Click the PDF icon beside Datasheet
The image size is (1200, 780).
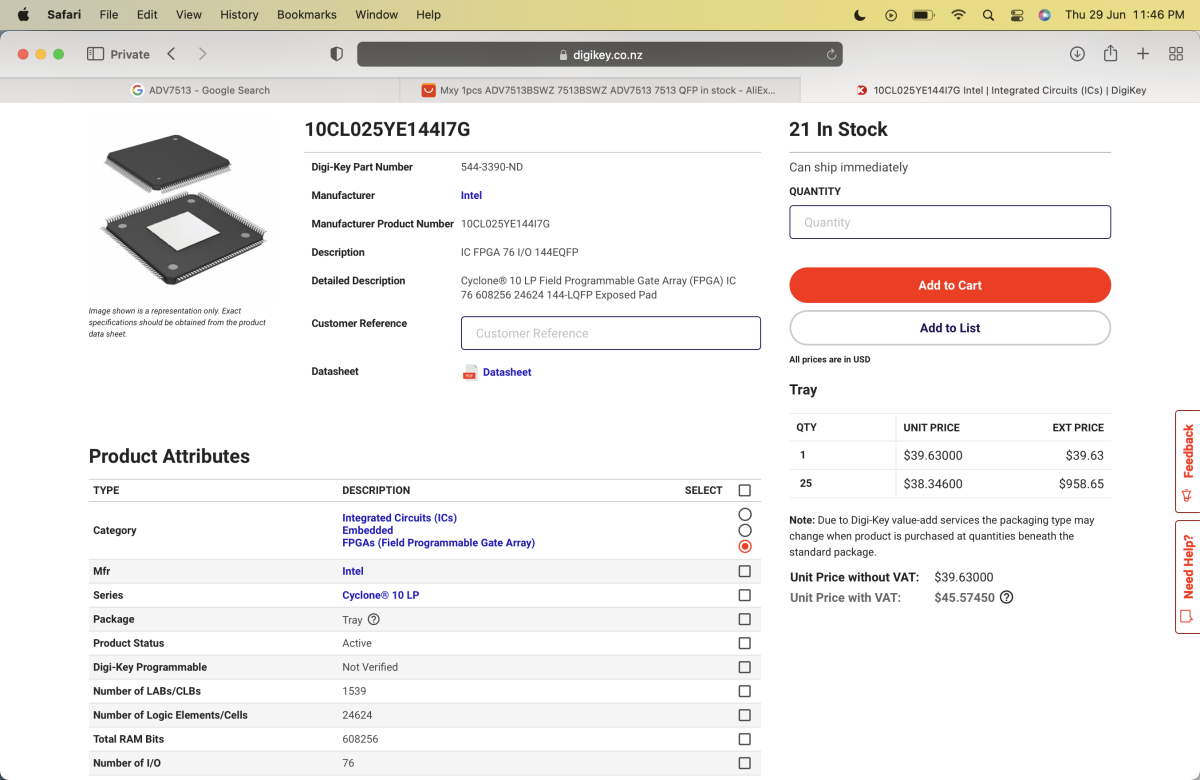(470, 372)
